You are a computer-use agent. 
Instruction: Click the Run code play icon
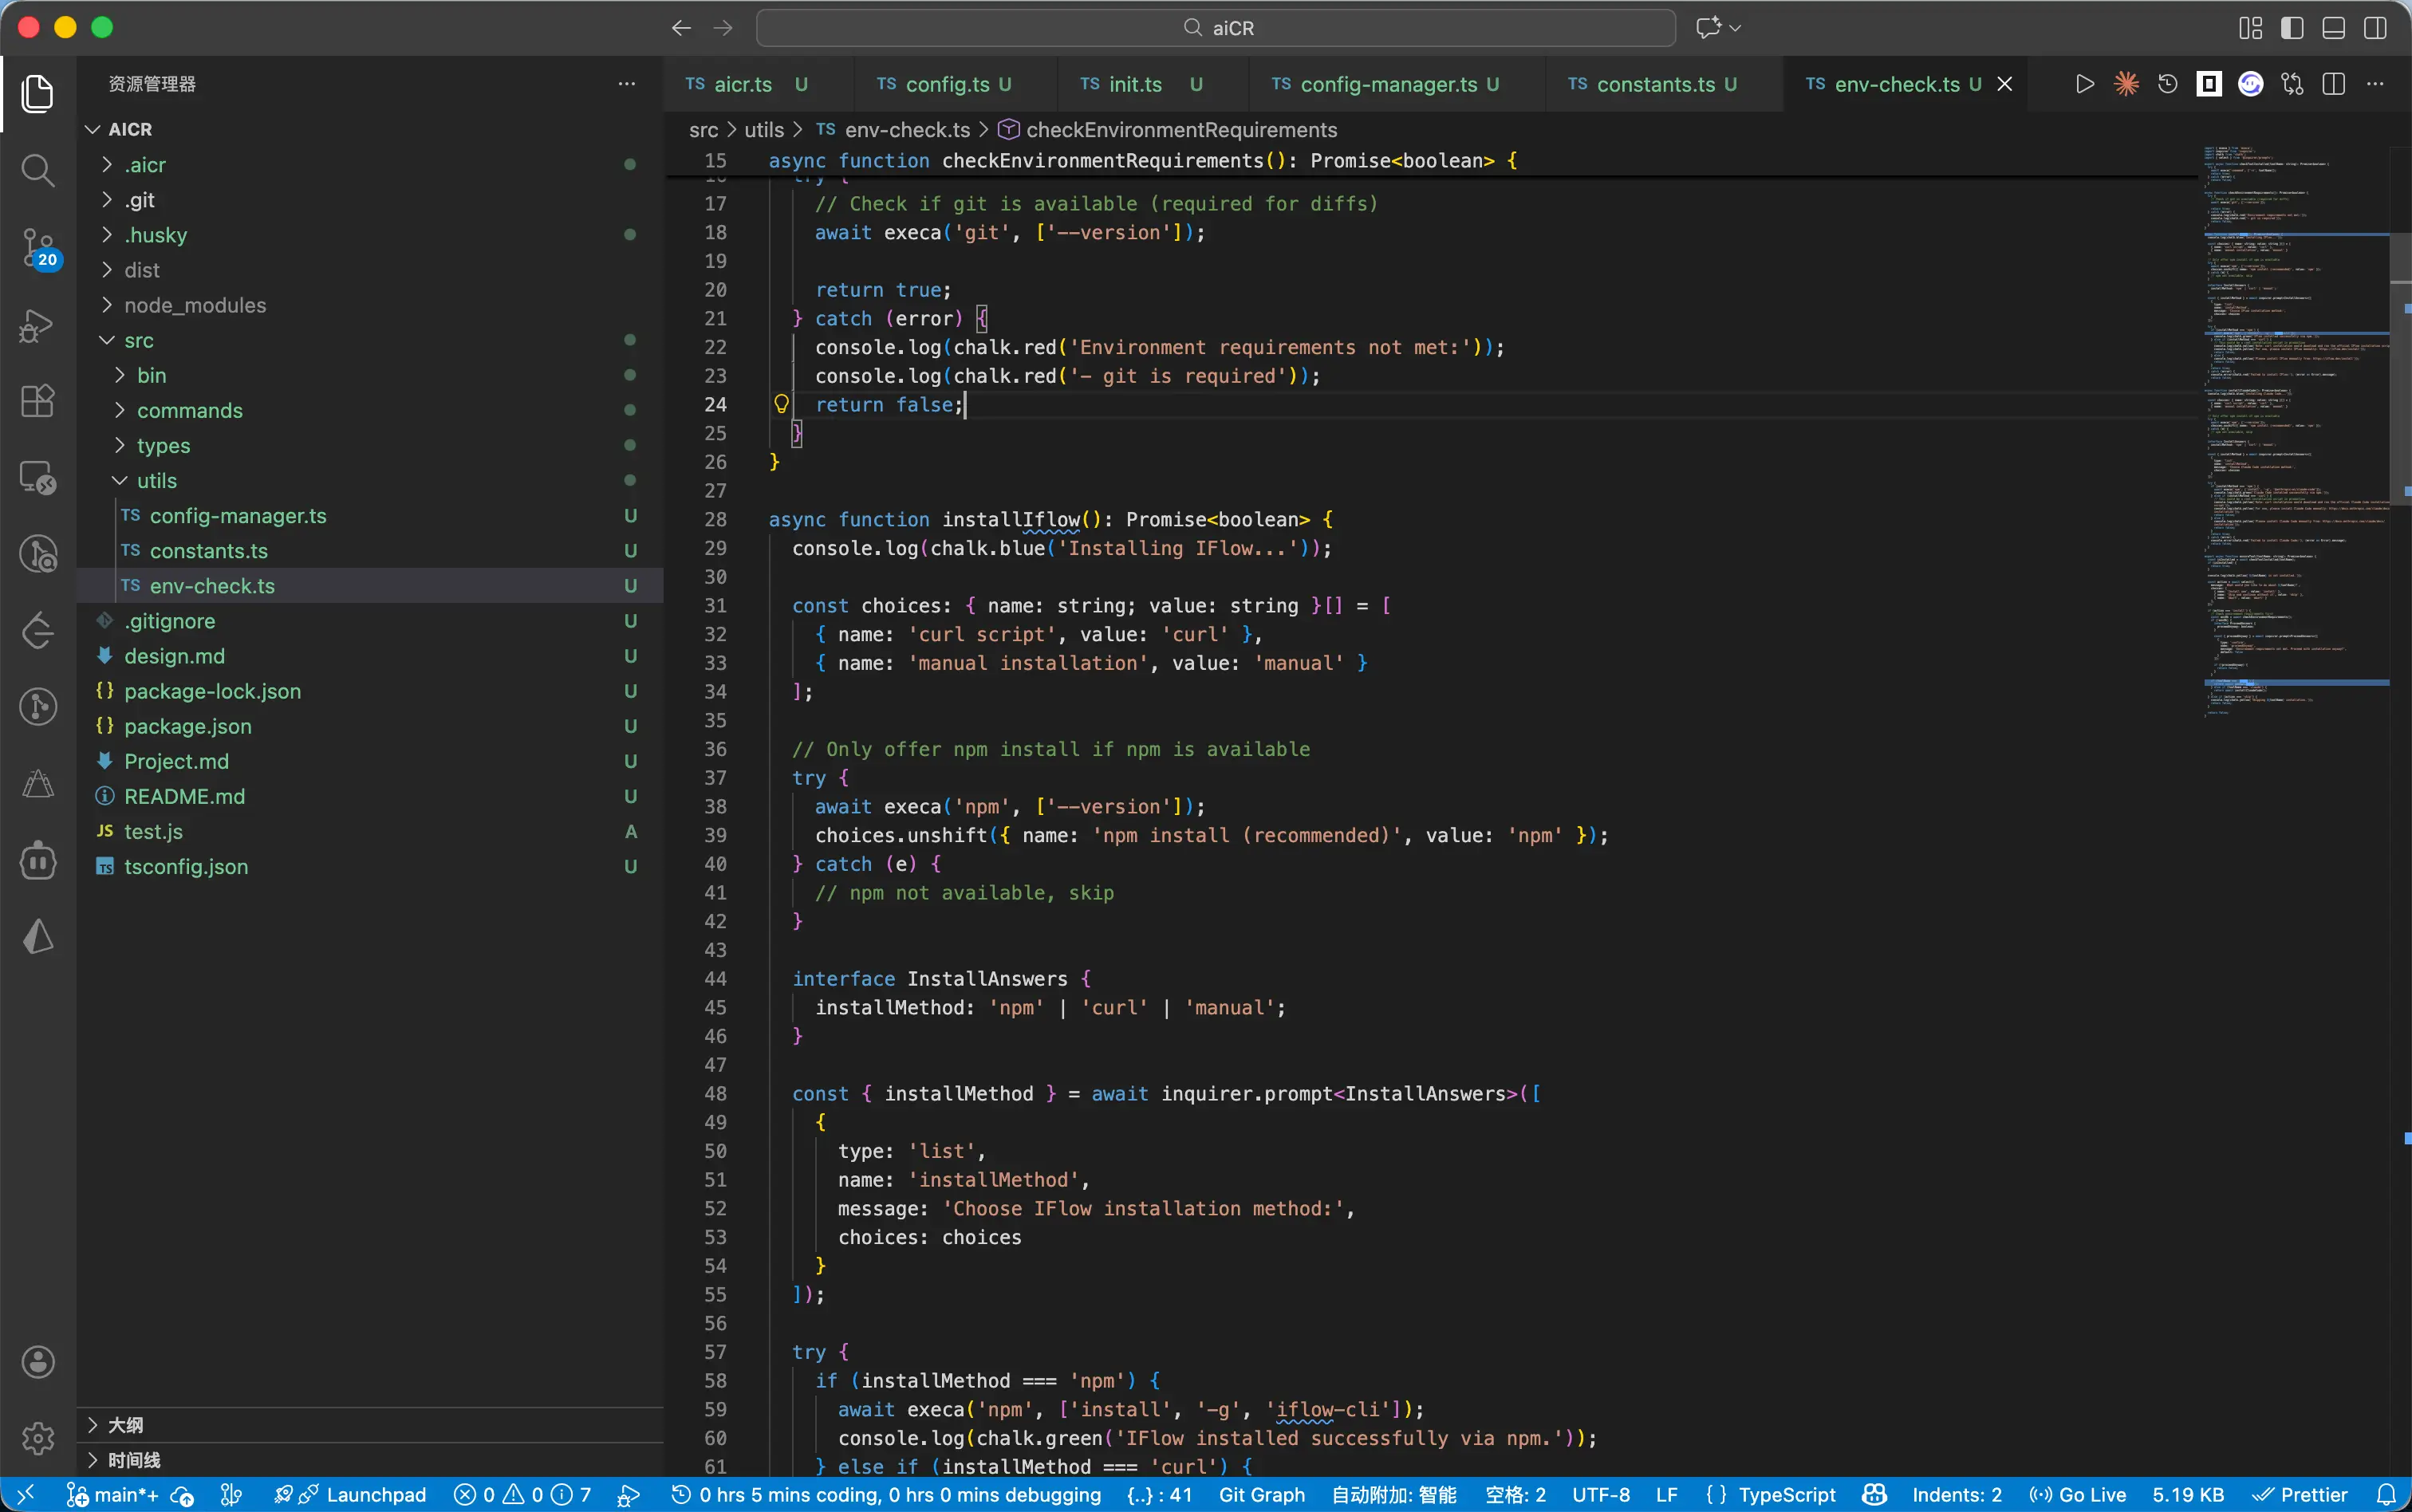[2084, 84]
